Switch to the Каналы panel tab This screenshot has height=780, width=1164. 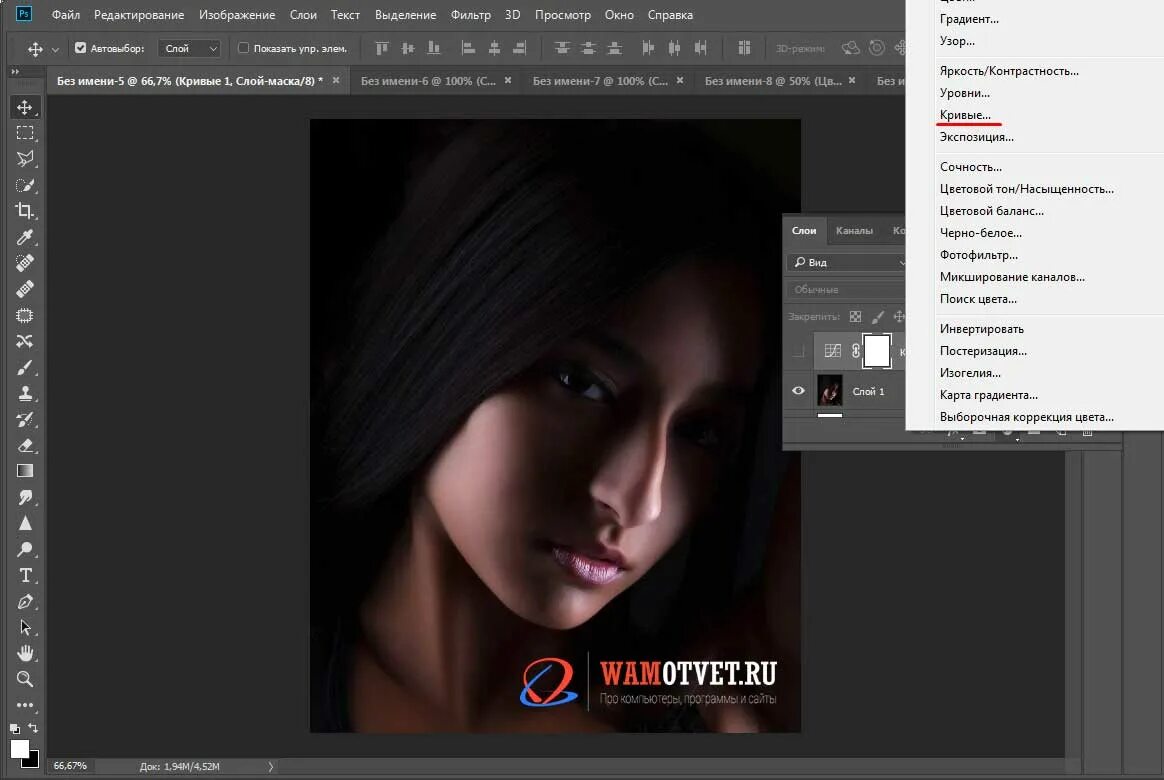pyautogui.click(x=854, y=230)
